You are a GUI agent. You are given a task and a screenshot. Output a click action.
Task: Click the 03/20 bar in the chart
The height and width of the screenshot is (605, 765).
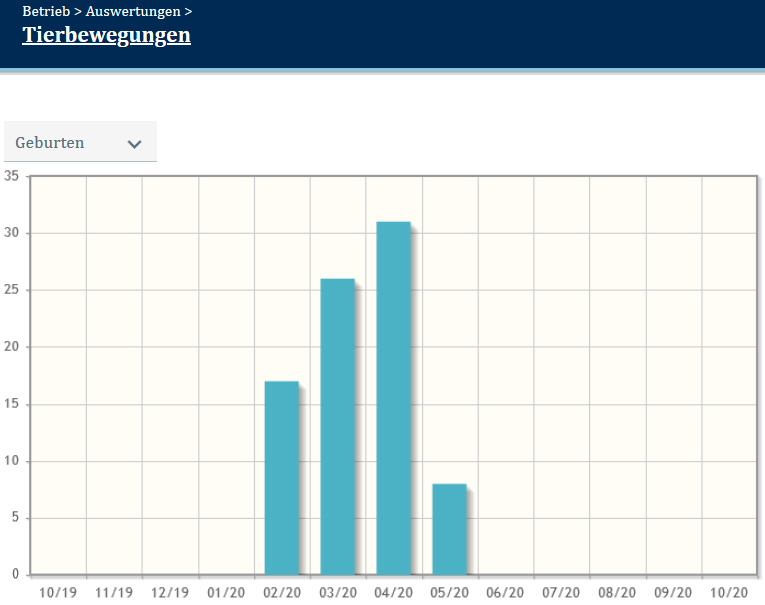(x=338, y=427)
